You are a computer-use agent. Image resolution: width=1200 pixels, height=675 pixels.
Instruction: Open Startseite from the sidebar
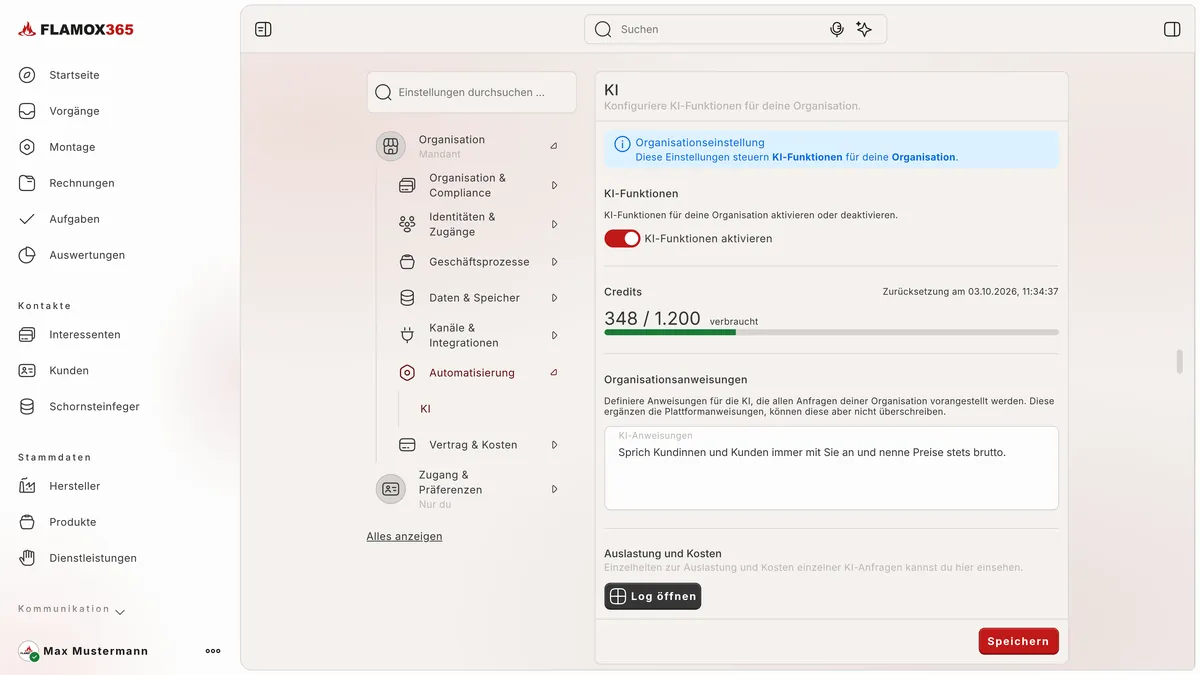click(x=74, y=75)
